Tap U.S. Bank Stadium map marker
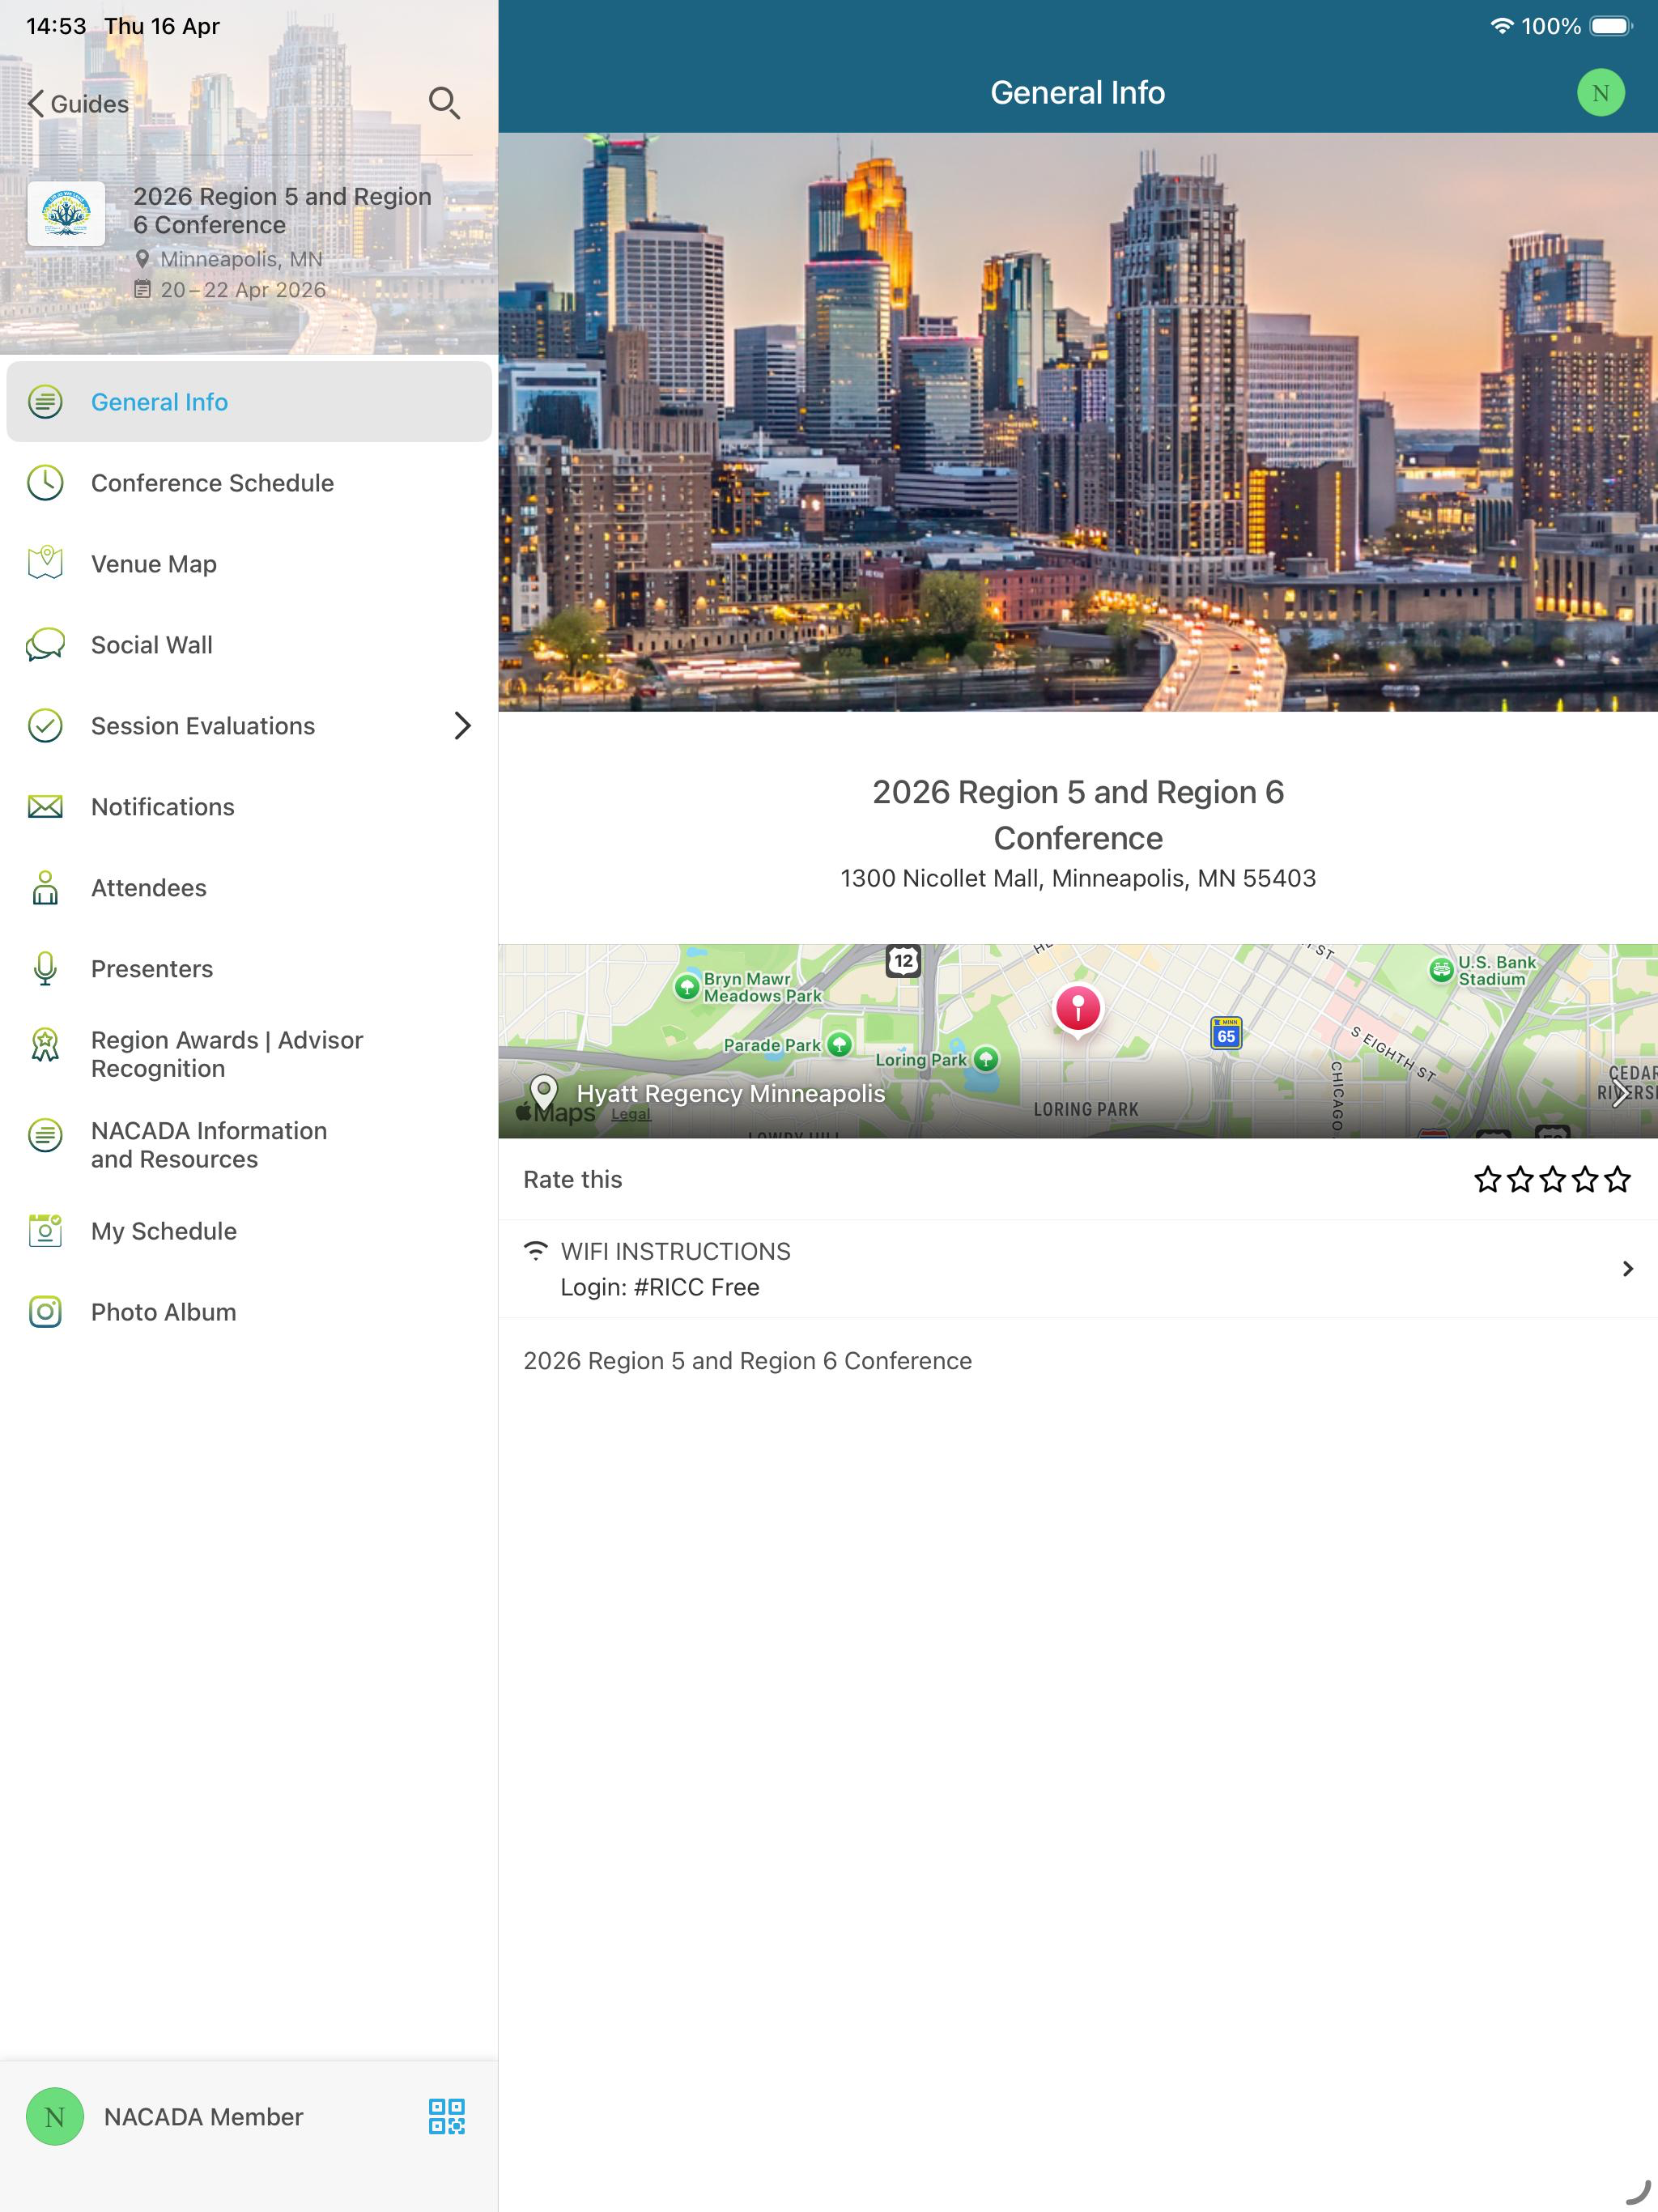1658x2212 pixels. click(1441, 969)
